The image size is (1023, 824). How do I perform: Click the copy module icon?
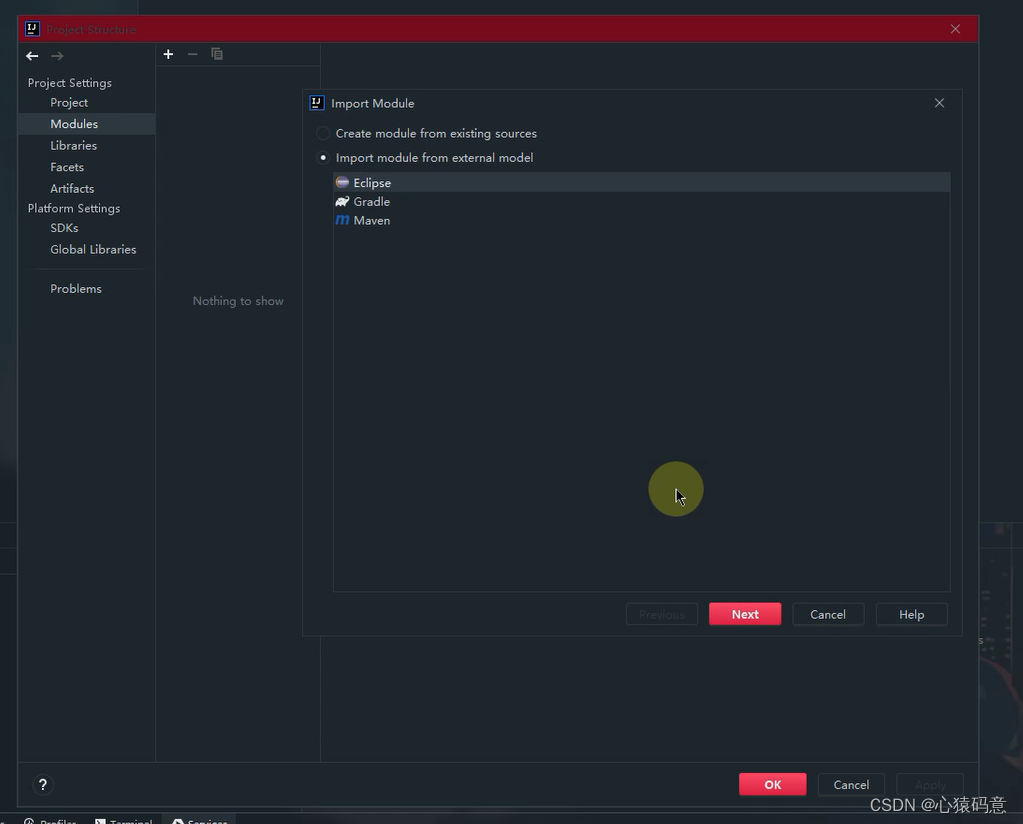tap(217, 54)
